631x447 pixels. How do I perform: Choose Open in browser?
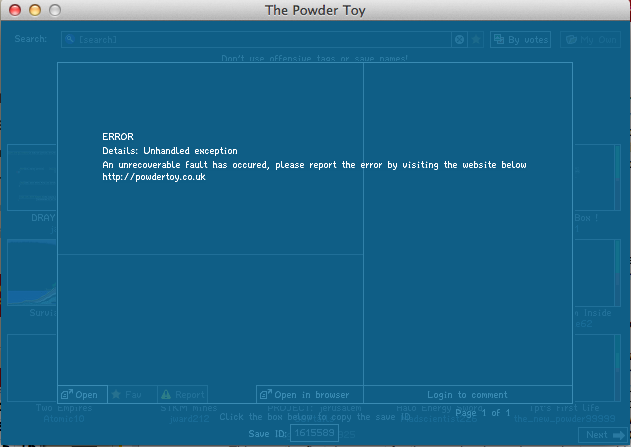310,395
